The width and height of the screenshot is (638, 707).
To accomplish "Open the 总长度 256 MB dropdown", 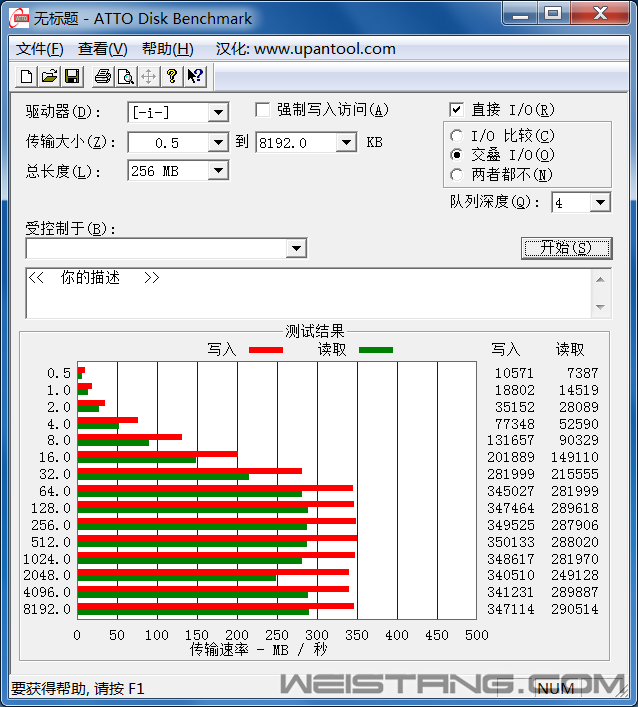I will 219,171.
